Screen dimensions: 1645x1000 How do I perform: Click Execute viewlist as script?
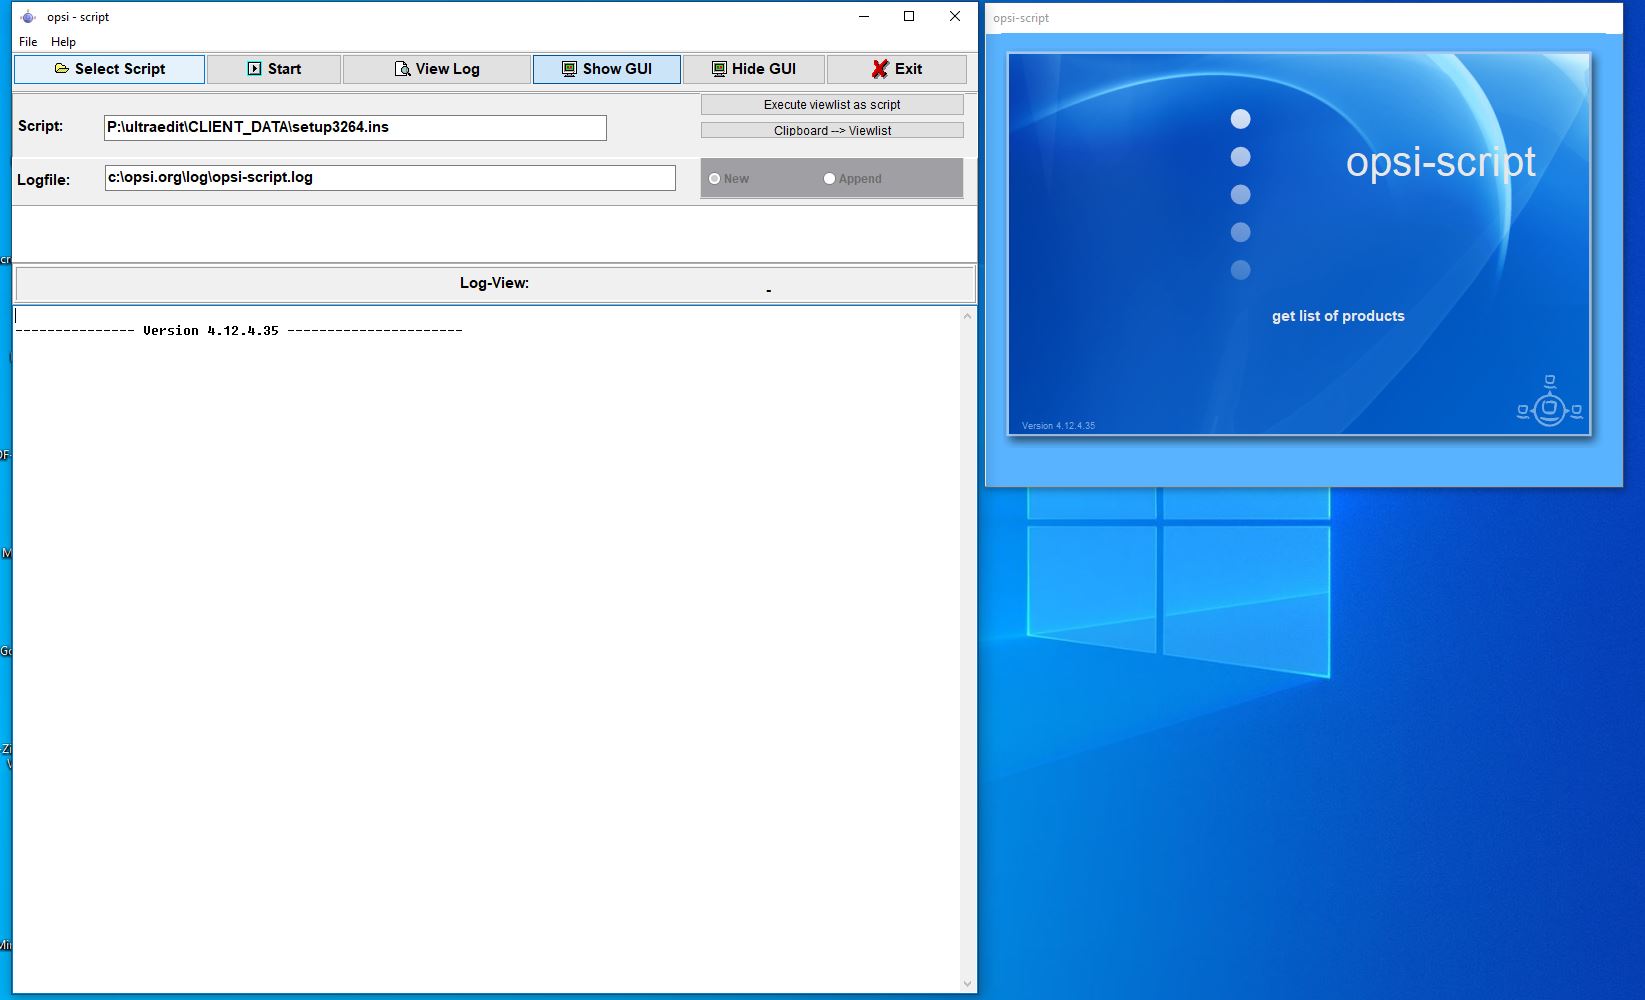click(x=832, y=104)
